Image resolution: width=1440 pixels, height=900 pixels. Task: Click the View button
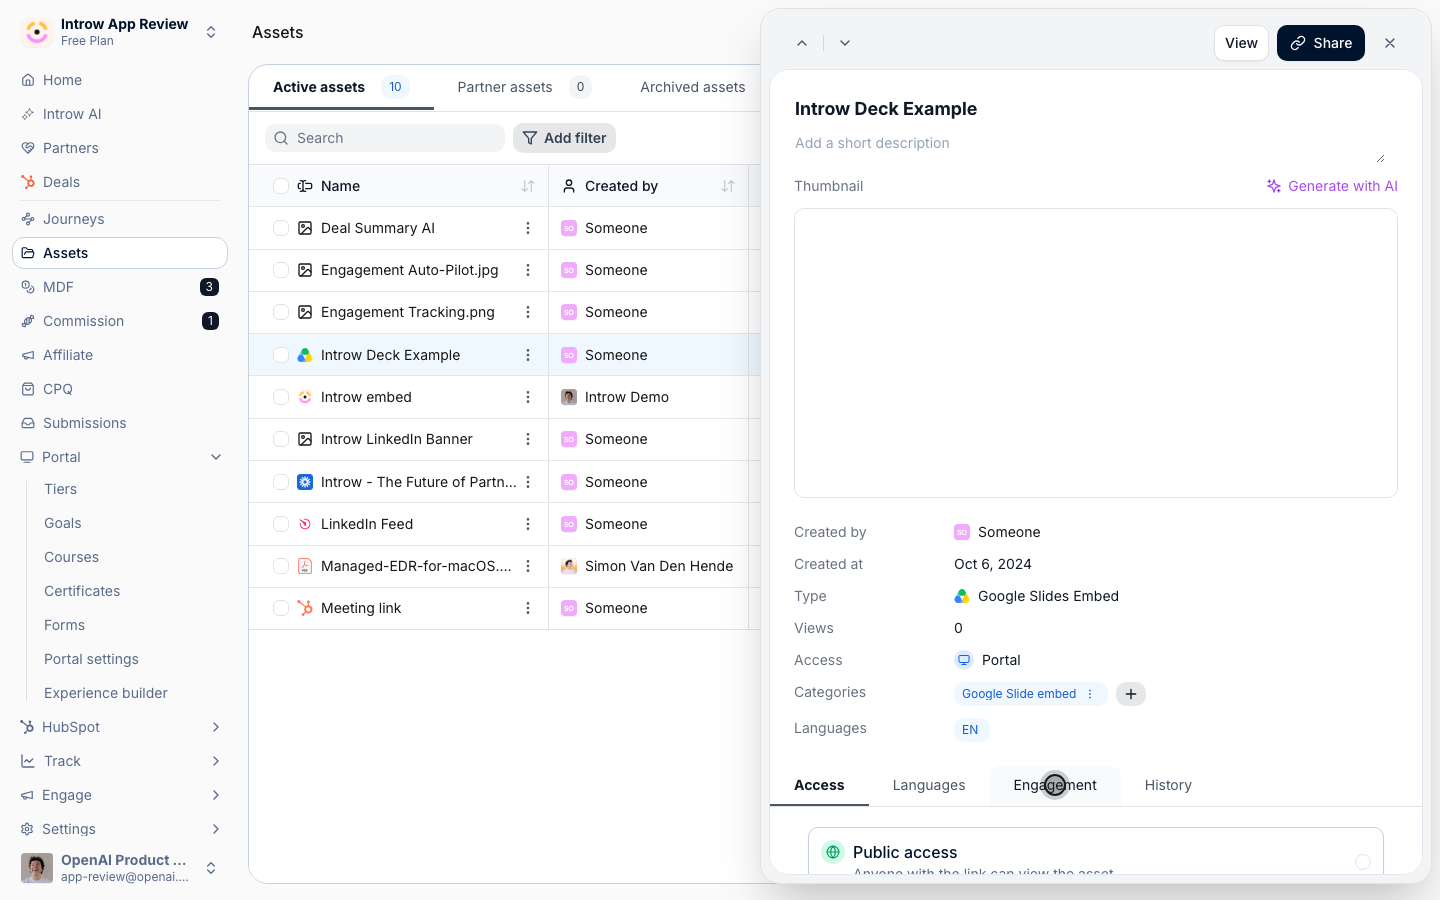click(1241, 43)
